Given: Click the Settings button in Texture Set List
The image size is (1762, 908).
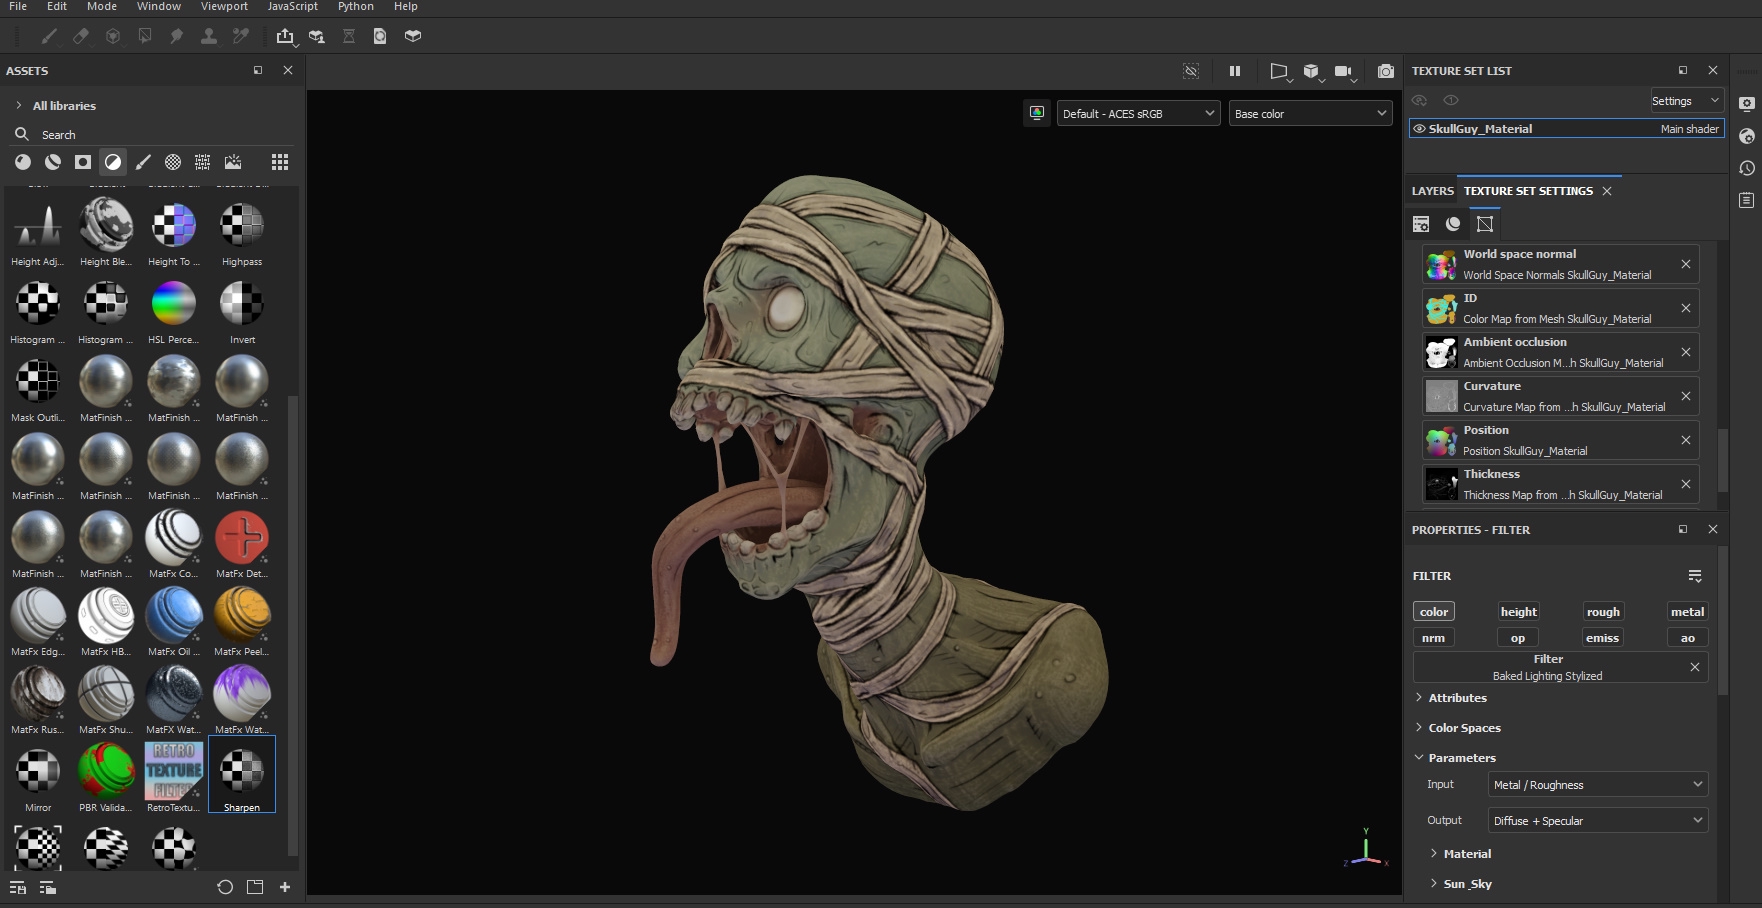Looking at the screenshot, I should click(1685, 101).
